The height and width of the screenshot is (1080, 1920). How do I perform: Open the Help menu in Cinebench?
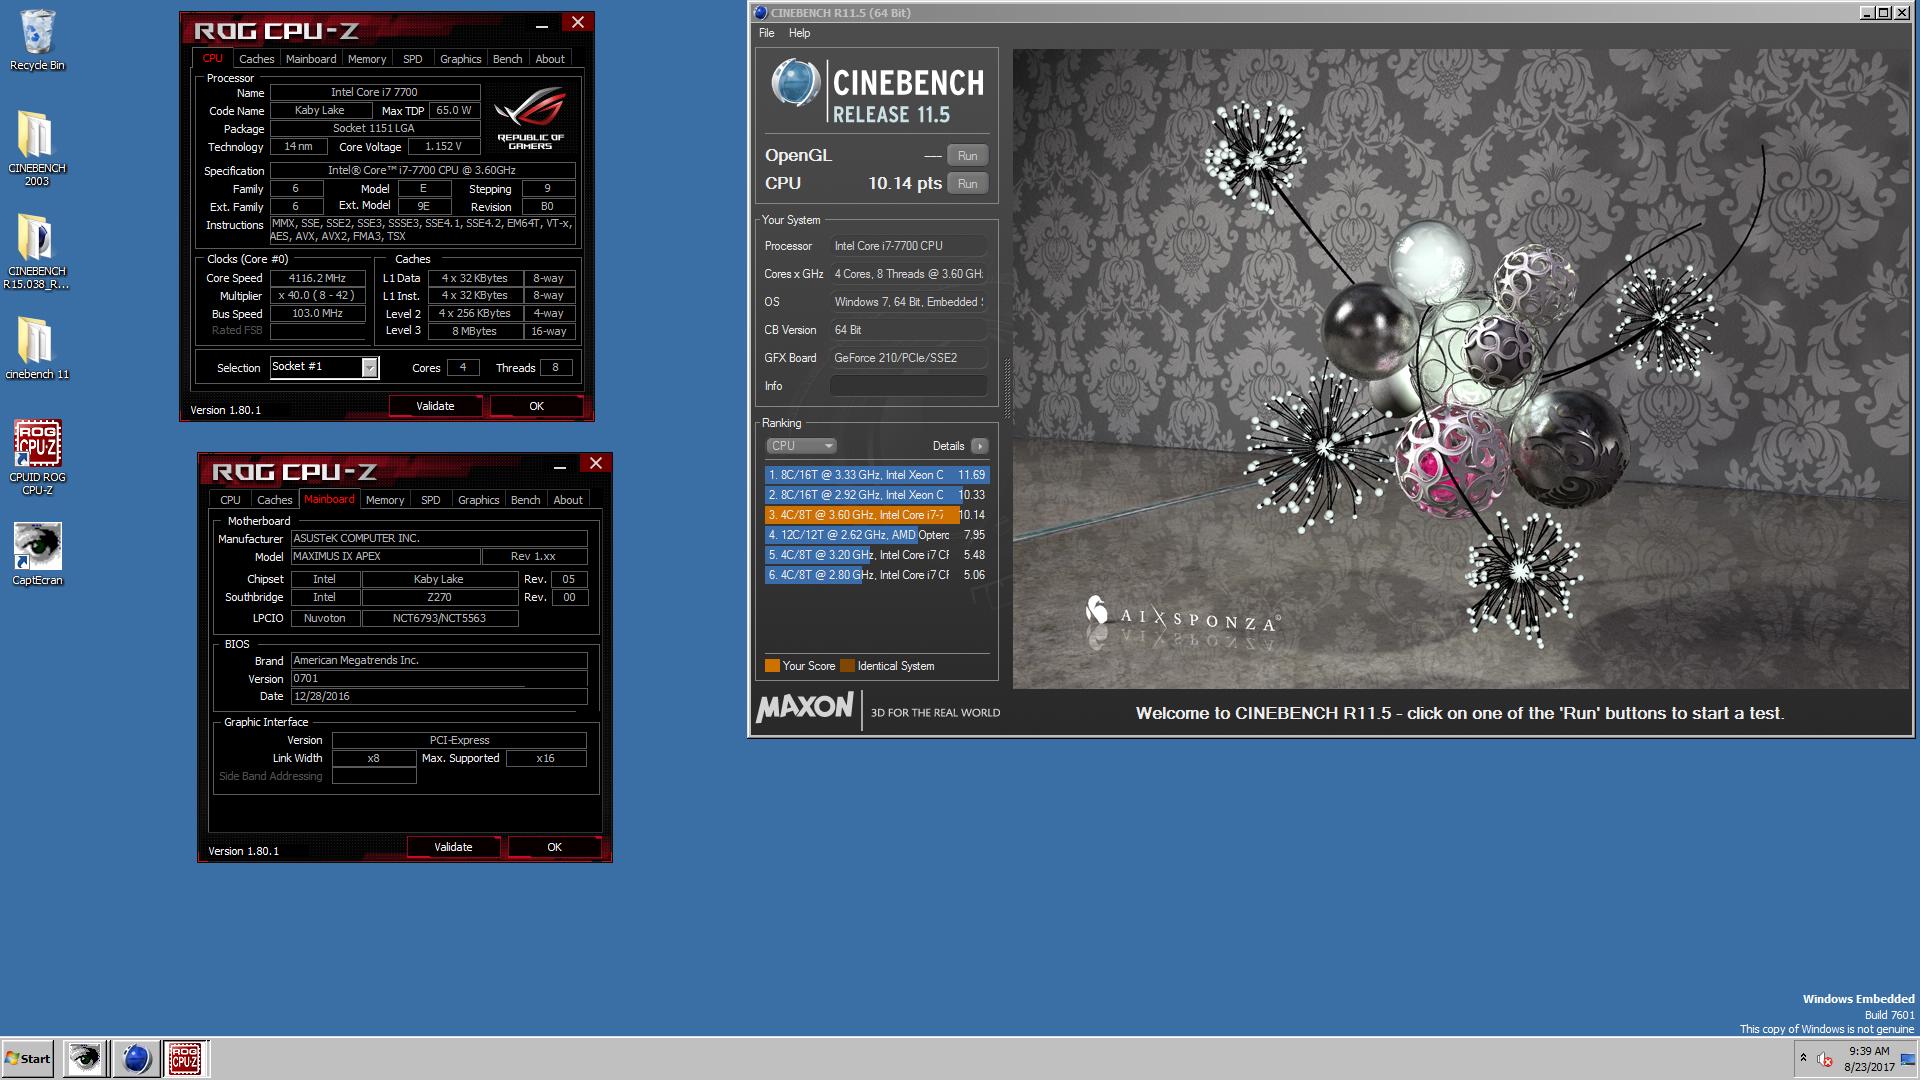click(x=799, y=33)
